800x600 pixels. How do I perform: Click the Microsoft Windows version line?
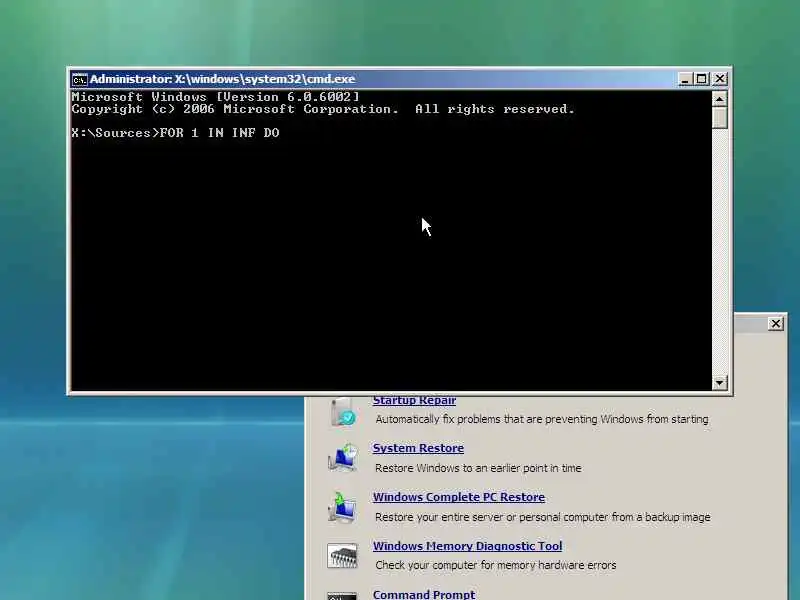tap(215, 97)
